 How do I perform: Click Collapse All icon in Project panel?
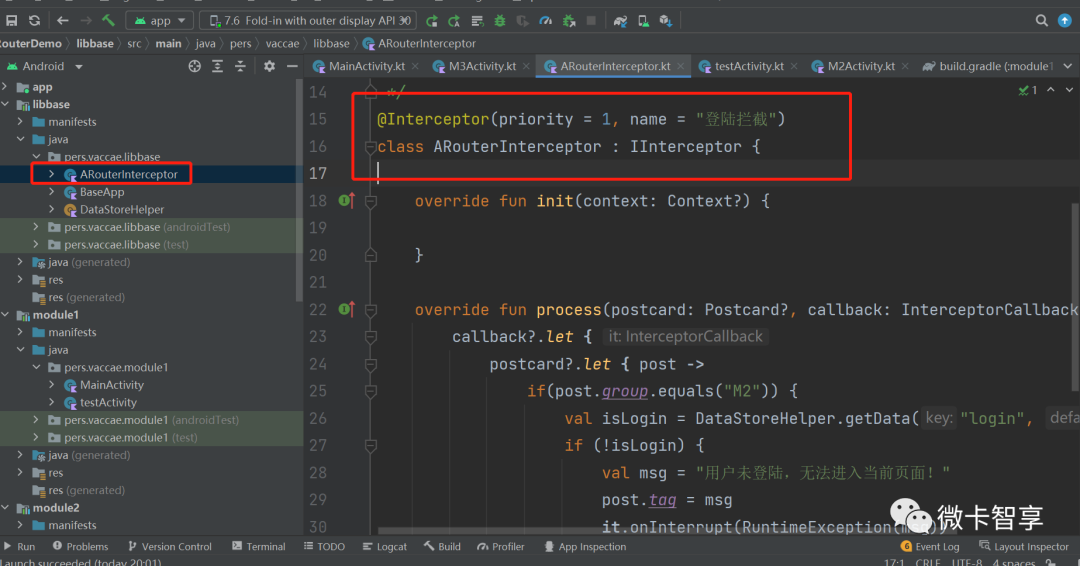[240, 66]
